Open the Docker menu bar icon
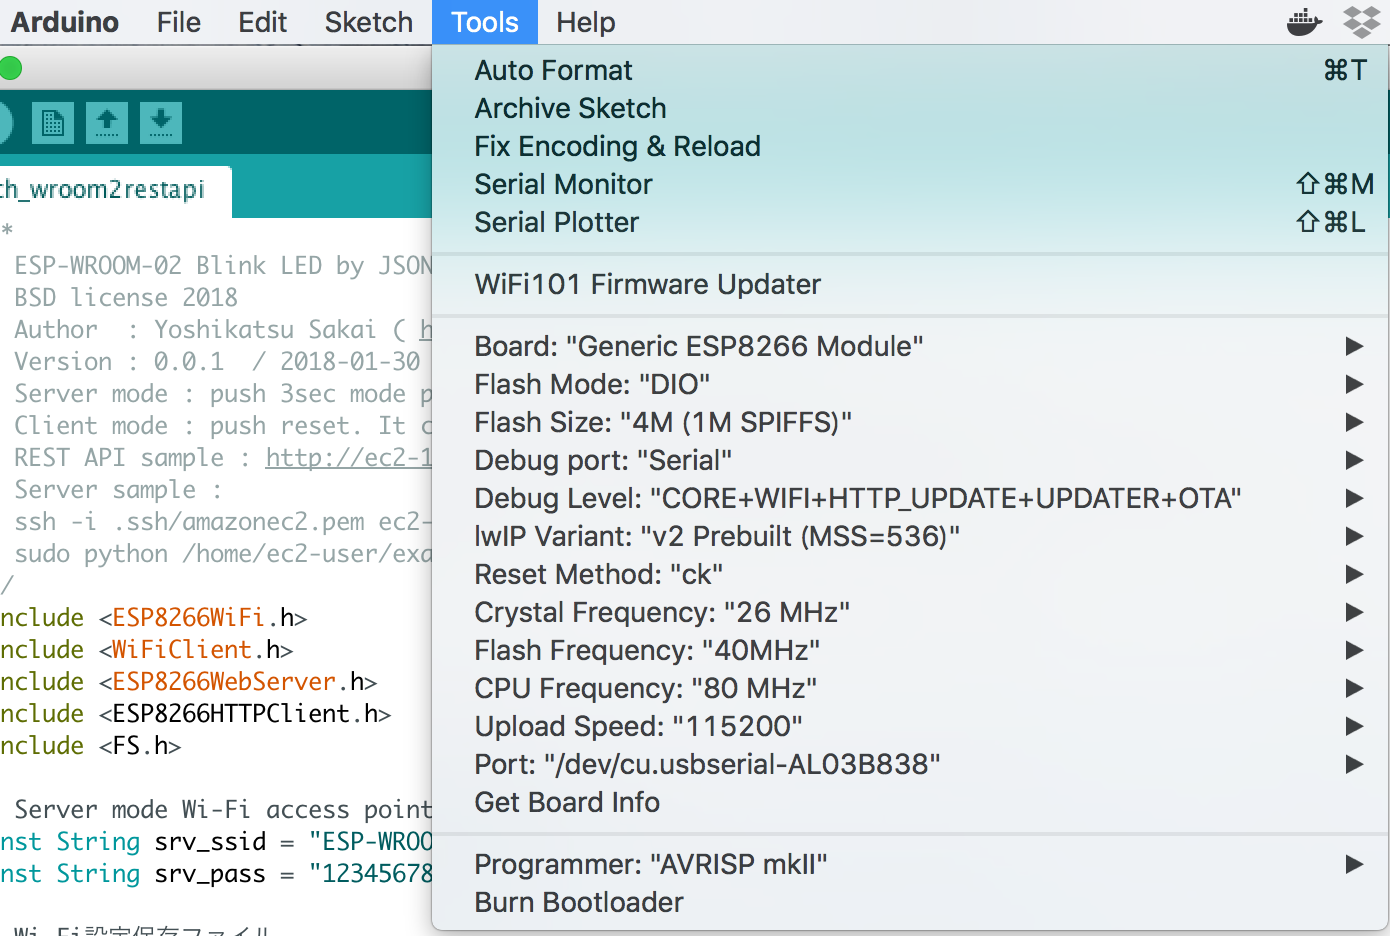The width and height of the screenshot is (1390, 936). (x=1304, y=22)
